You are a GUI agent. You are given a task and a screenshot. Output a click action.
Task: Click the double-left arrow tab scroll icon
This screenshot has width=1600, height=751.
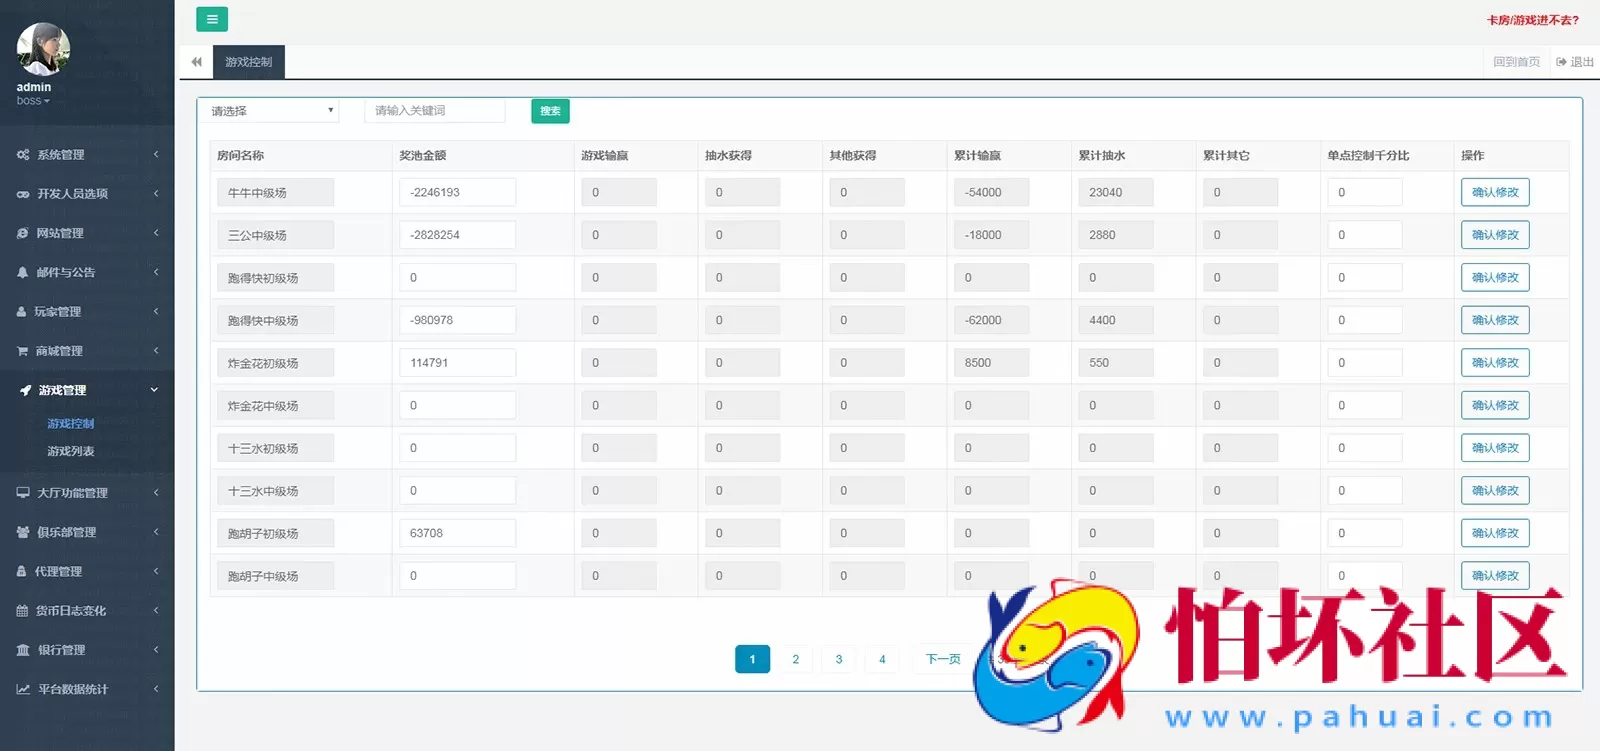pyautogui.click(x=197, y=62)
